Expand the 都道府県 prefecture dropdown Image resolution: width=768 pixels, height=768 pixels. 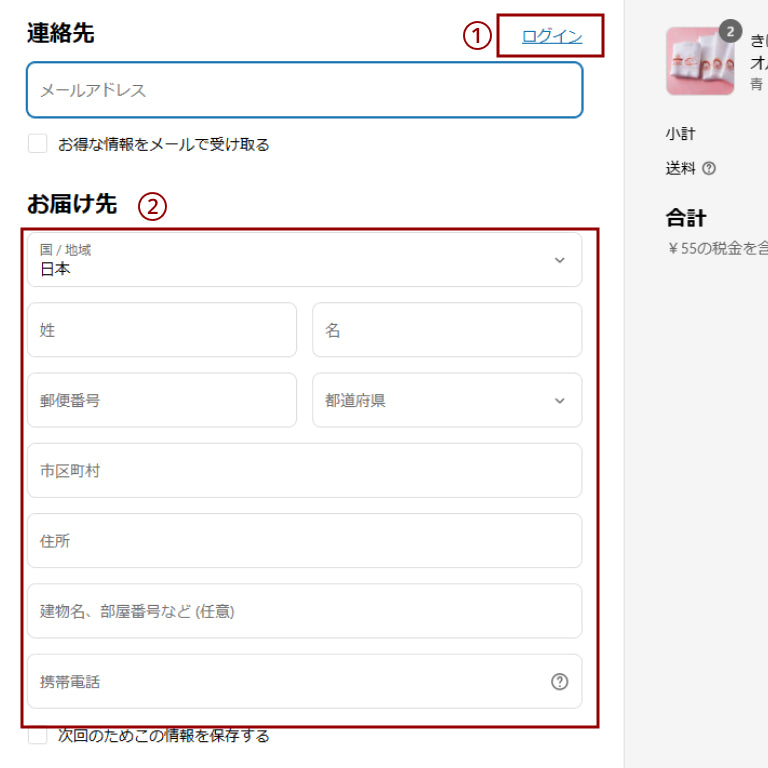tap(446, 400)
